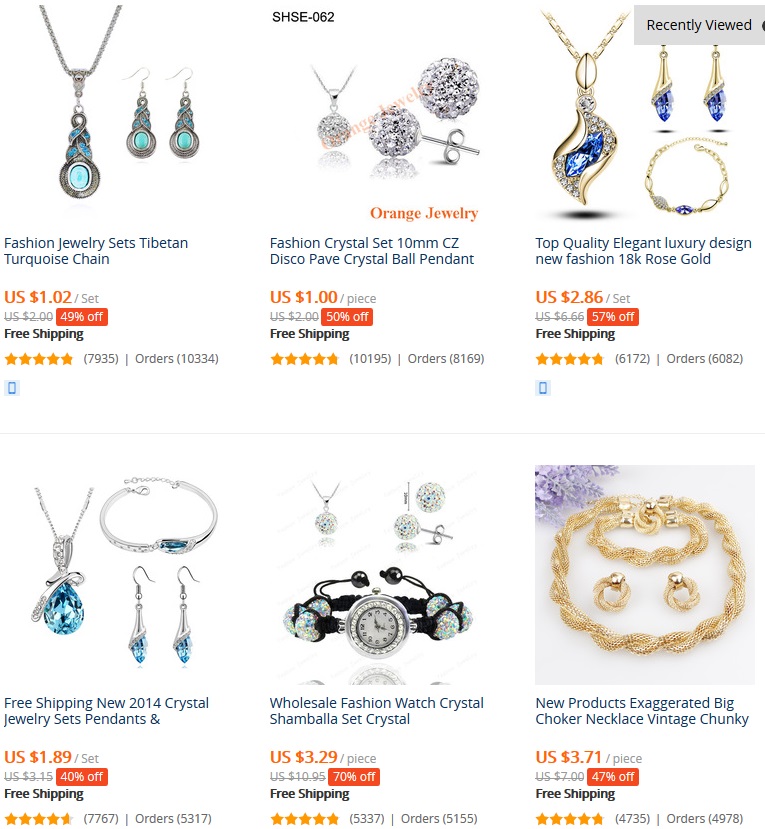Screen dimensions: 765x829
Task: Click the gold chunky choker necklace thumbnail
Action: pyautogui.click(x=644, y=575)
